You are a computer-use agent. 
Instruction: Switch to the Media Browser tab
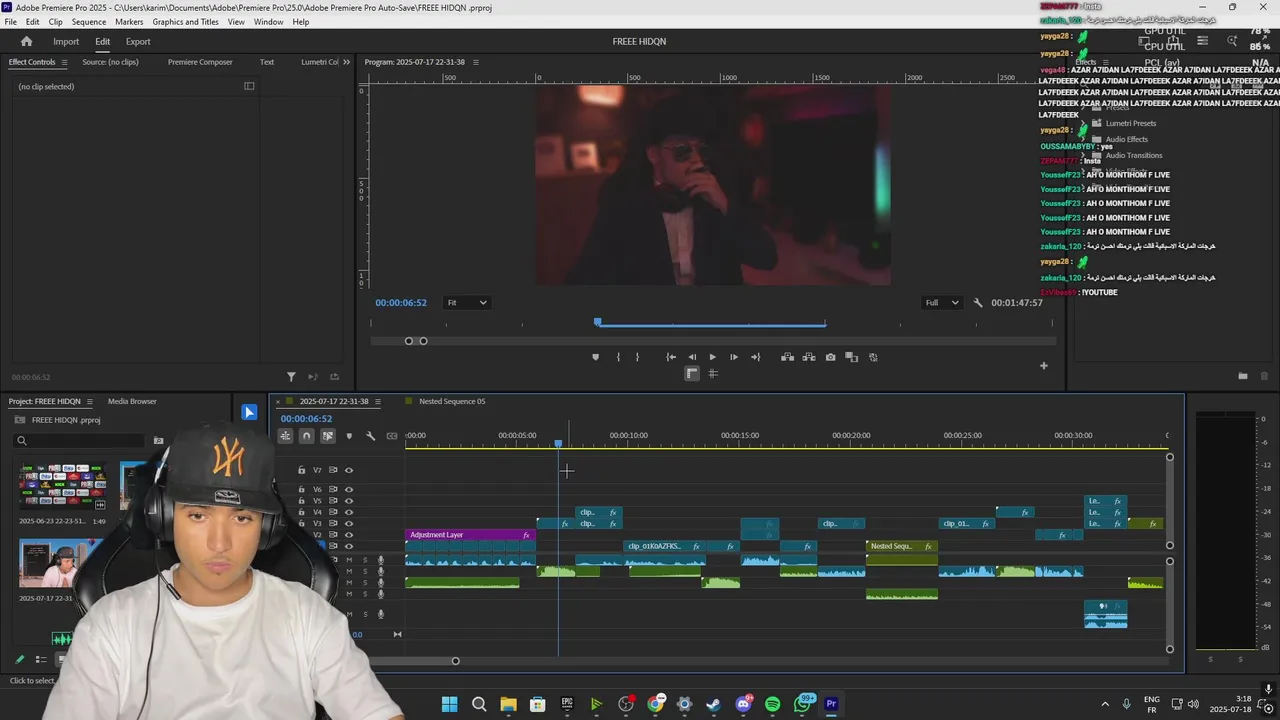pos(132,401)
